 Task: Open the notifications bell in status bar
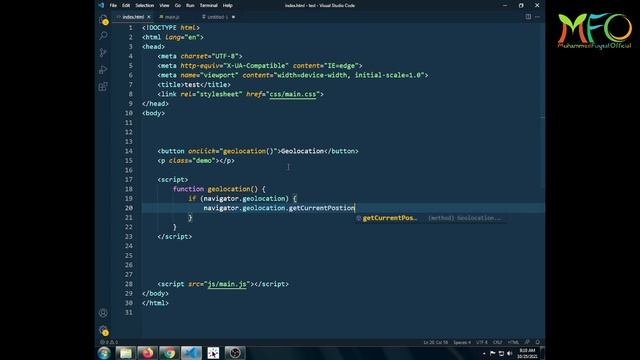[x=538, y=342]
